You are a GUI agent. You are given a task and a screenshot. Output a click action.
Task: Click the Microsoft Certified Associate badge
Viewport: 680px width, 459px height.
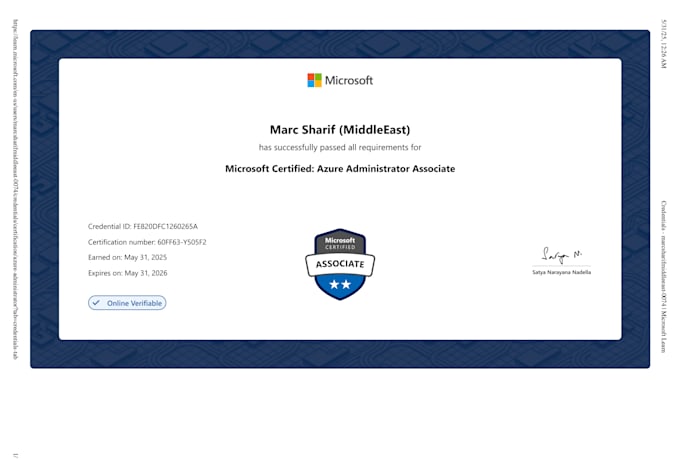pos(340,264)
